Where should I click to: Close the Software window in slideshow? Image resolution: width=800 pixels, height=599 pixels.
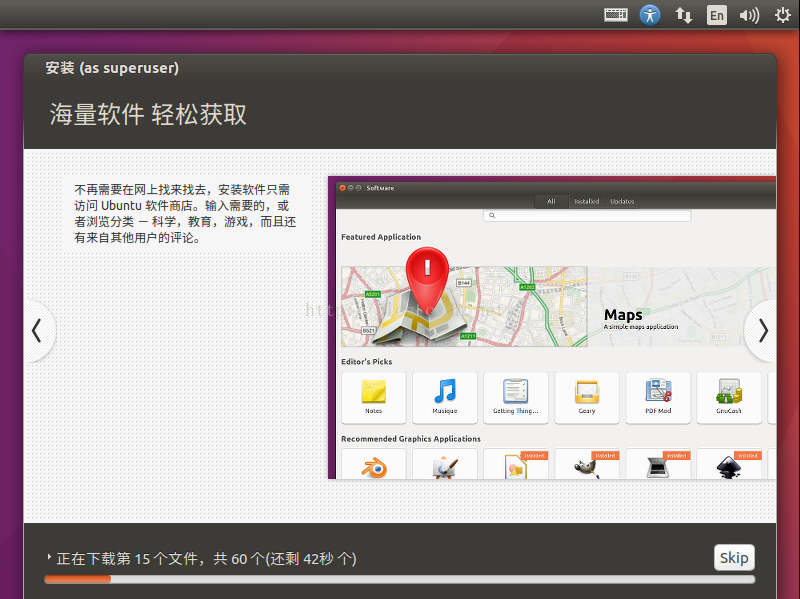343,188
